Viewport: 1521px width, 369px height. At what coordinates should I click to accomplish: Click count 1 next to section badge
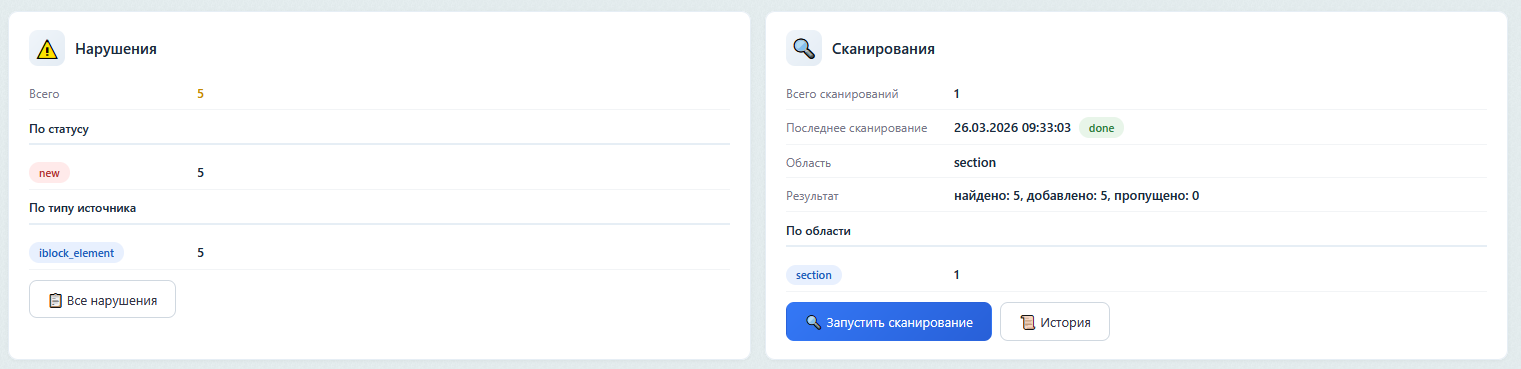point(957,275)
